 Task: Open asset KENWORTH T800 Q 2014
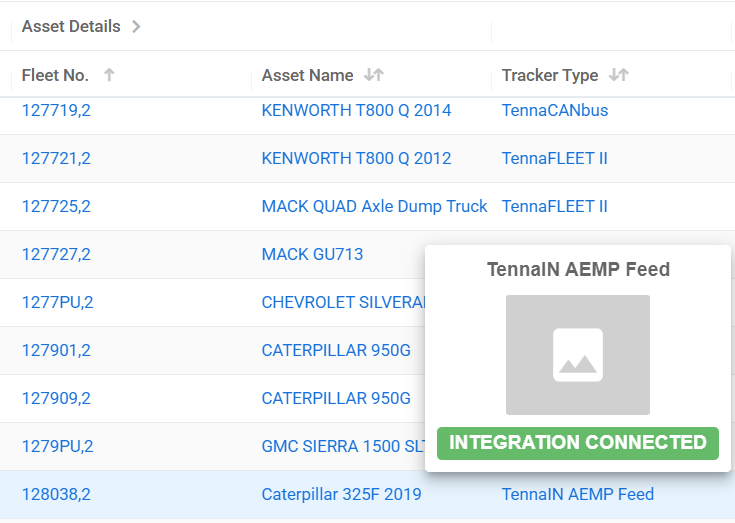356,111
